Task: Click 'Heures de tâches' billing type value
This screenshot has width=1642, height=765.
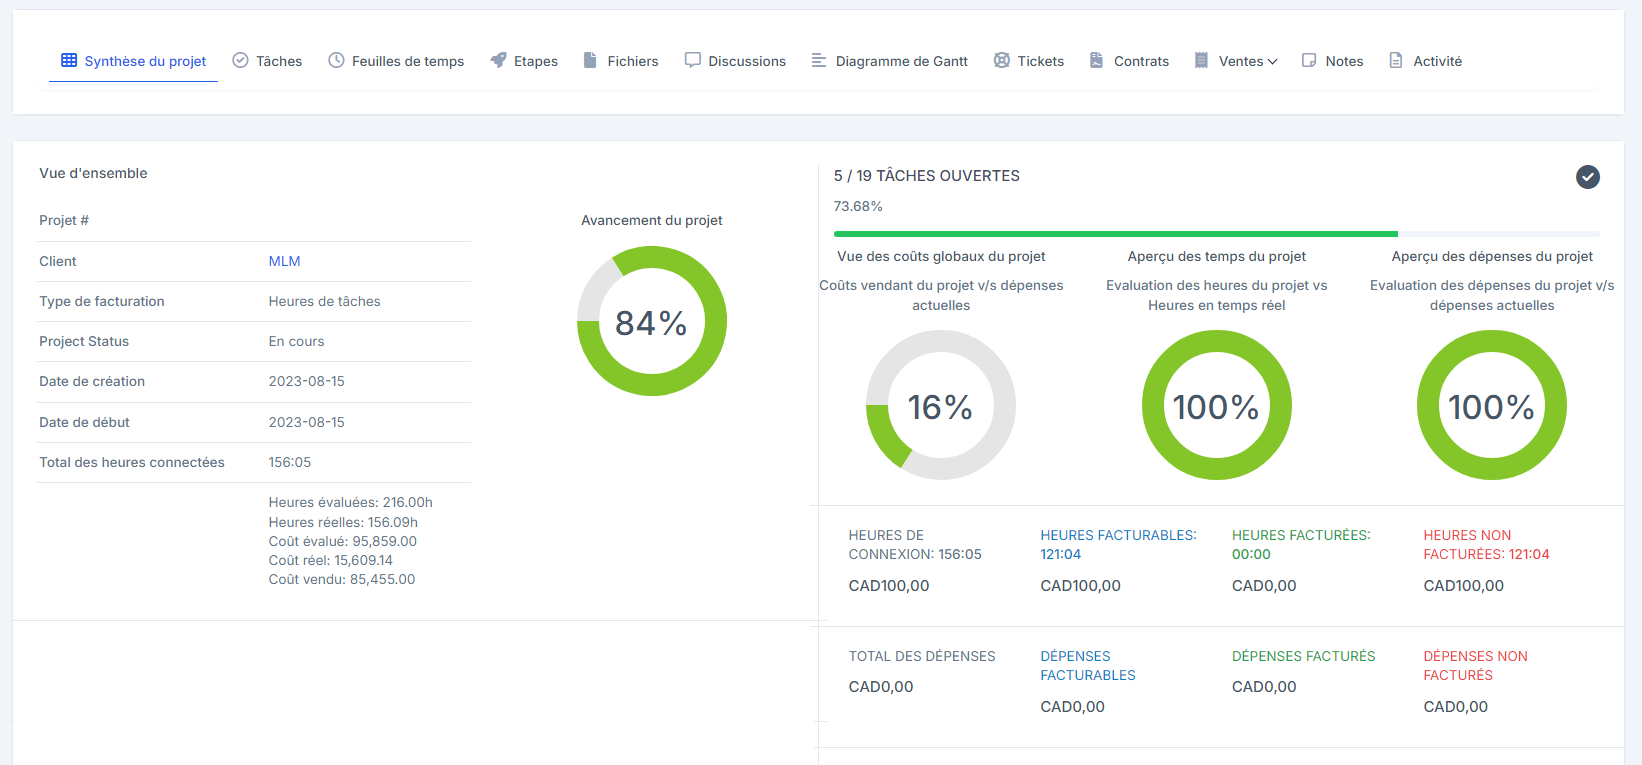Action: 324,301
